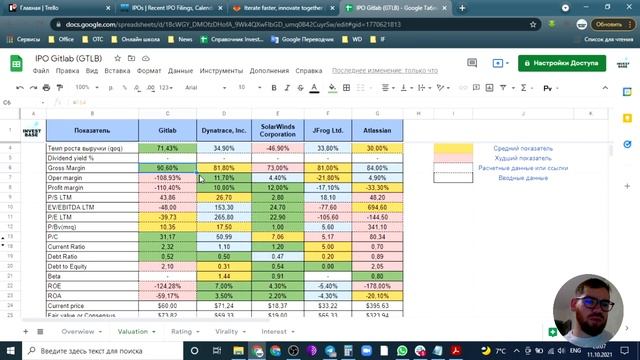This screenshot has width=640, height=360.
Task: Open the Windows notification center
Action: point(624,351)
